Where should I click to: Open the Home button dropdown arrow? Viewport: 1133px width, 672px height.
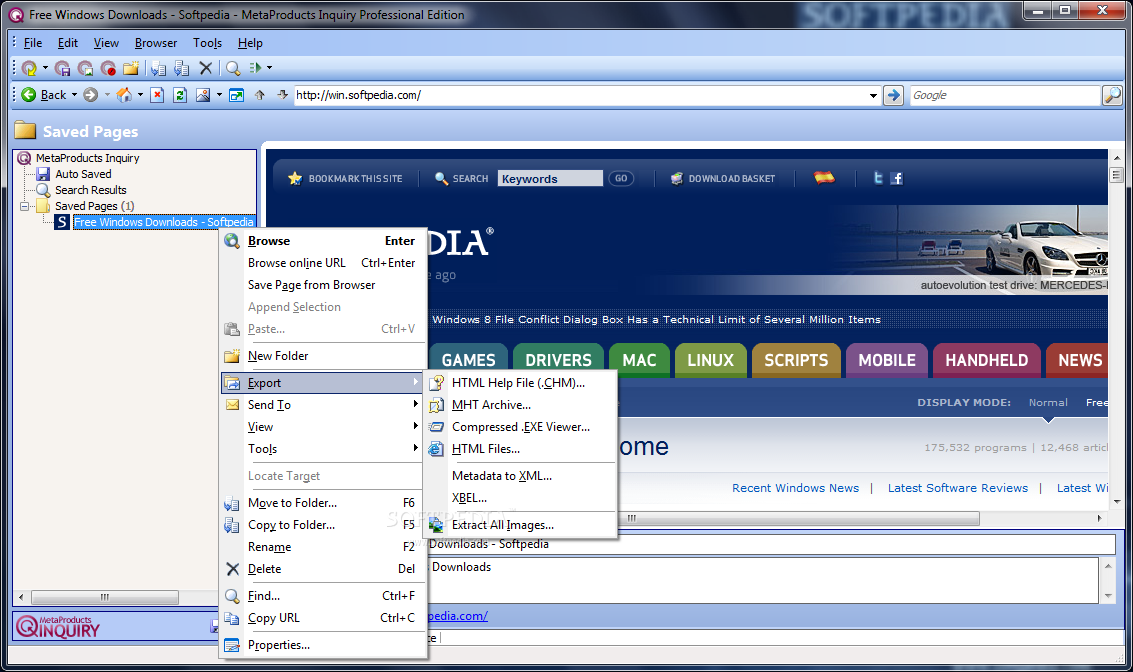(140, 95)
